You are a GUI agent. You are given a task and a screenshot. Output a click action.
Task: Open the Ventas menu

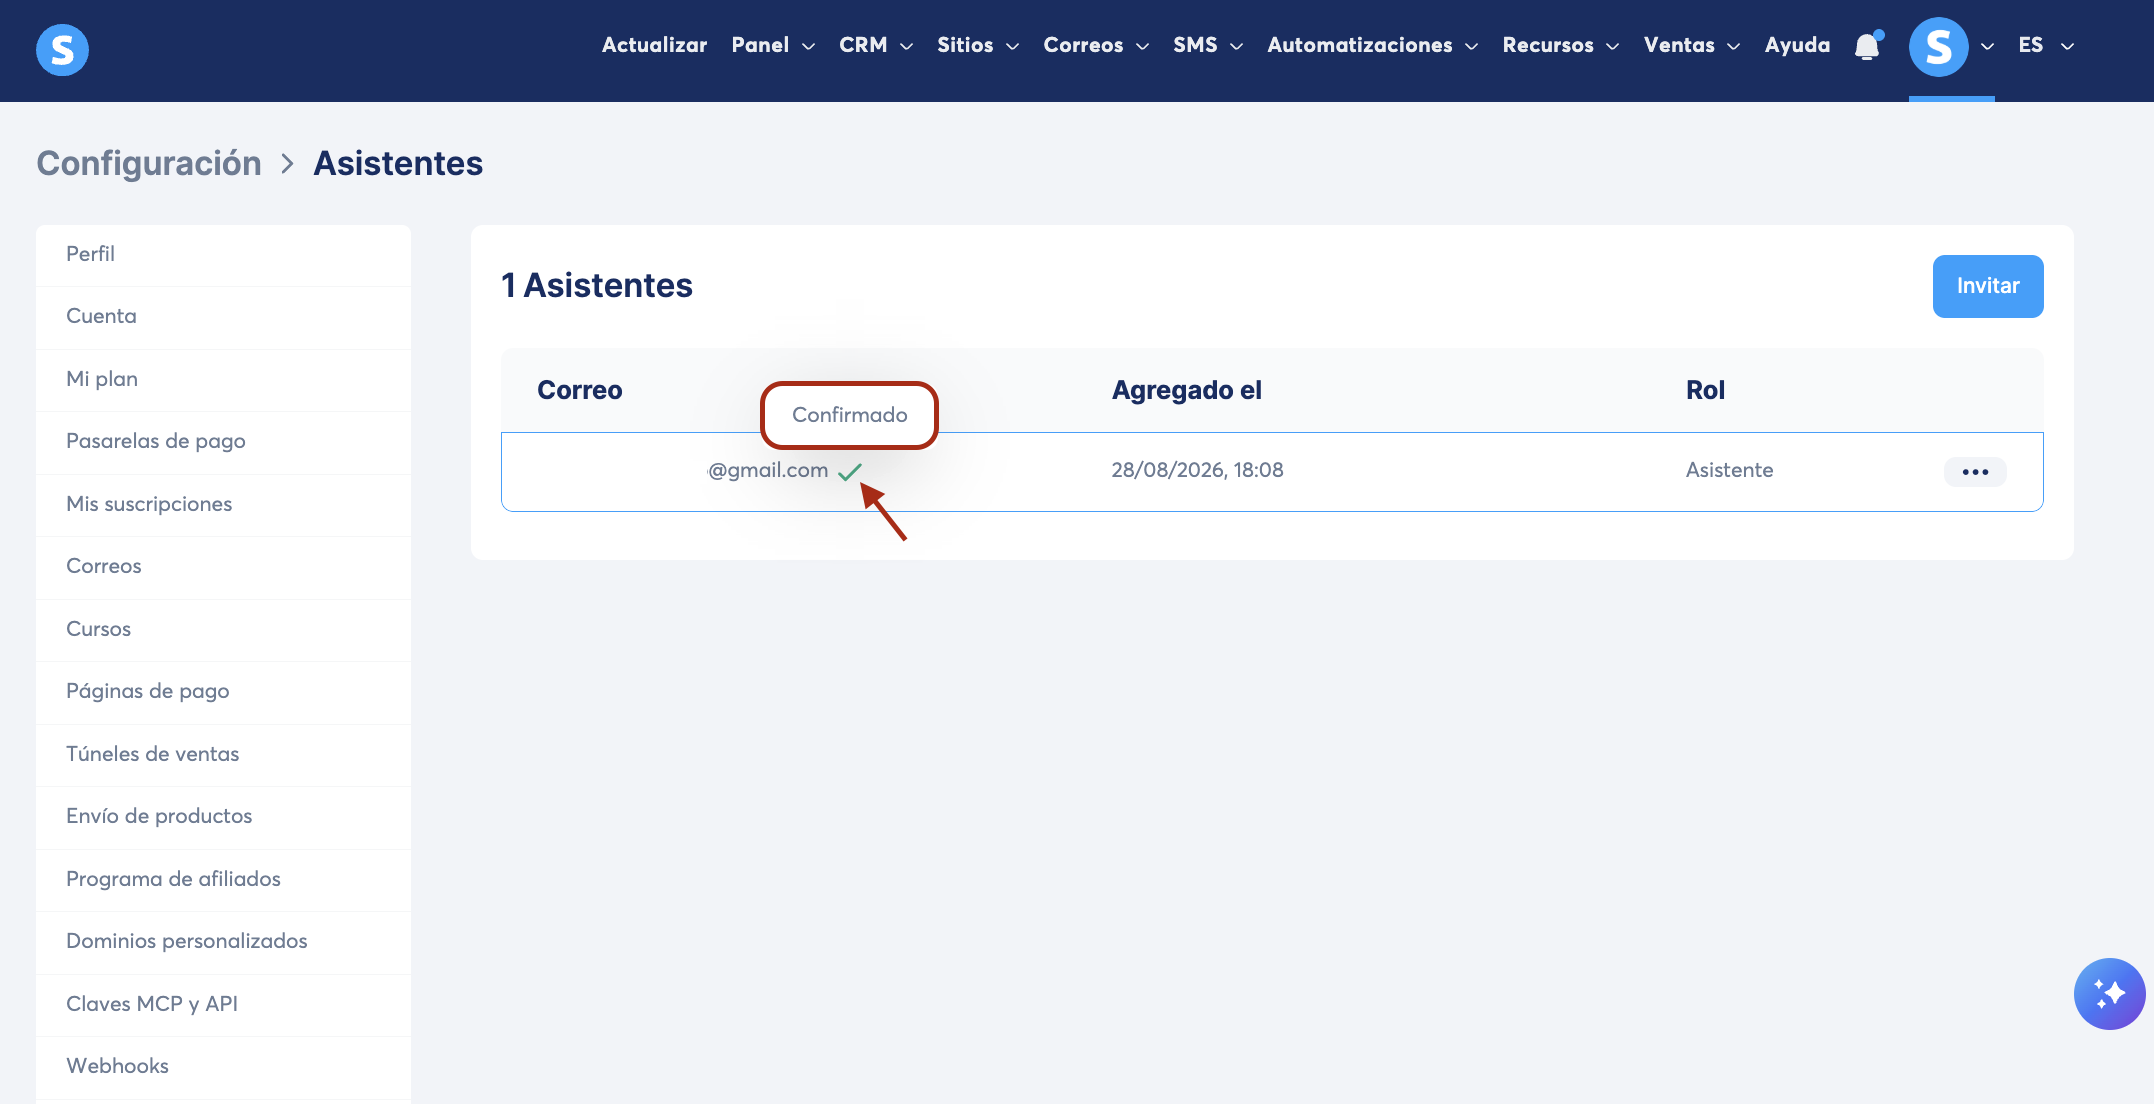coord(1692,45)
